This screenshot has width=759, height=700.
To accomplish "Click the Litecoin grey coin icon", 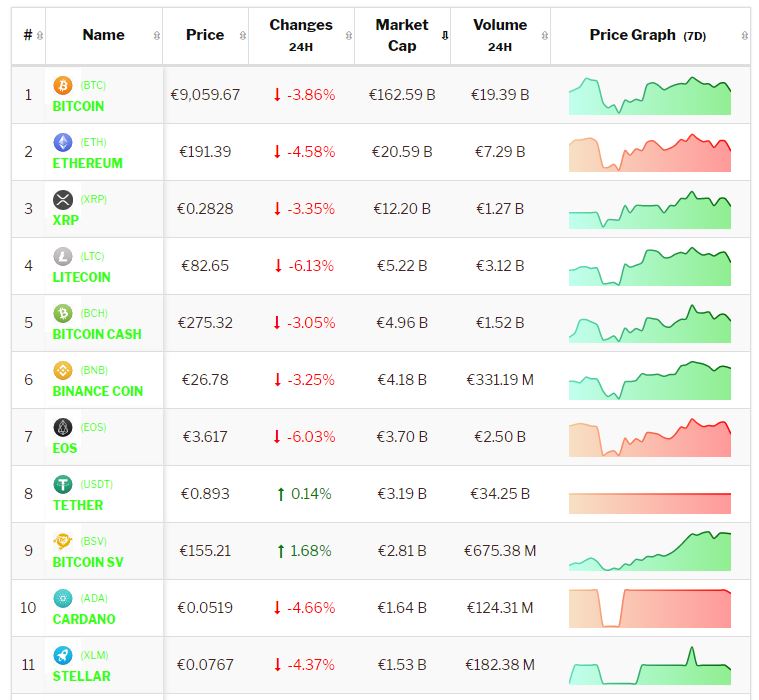I will (x=63, y=257).
